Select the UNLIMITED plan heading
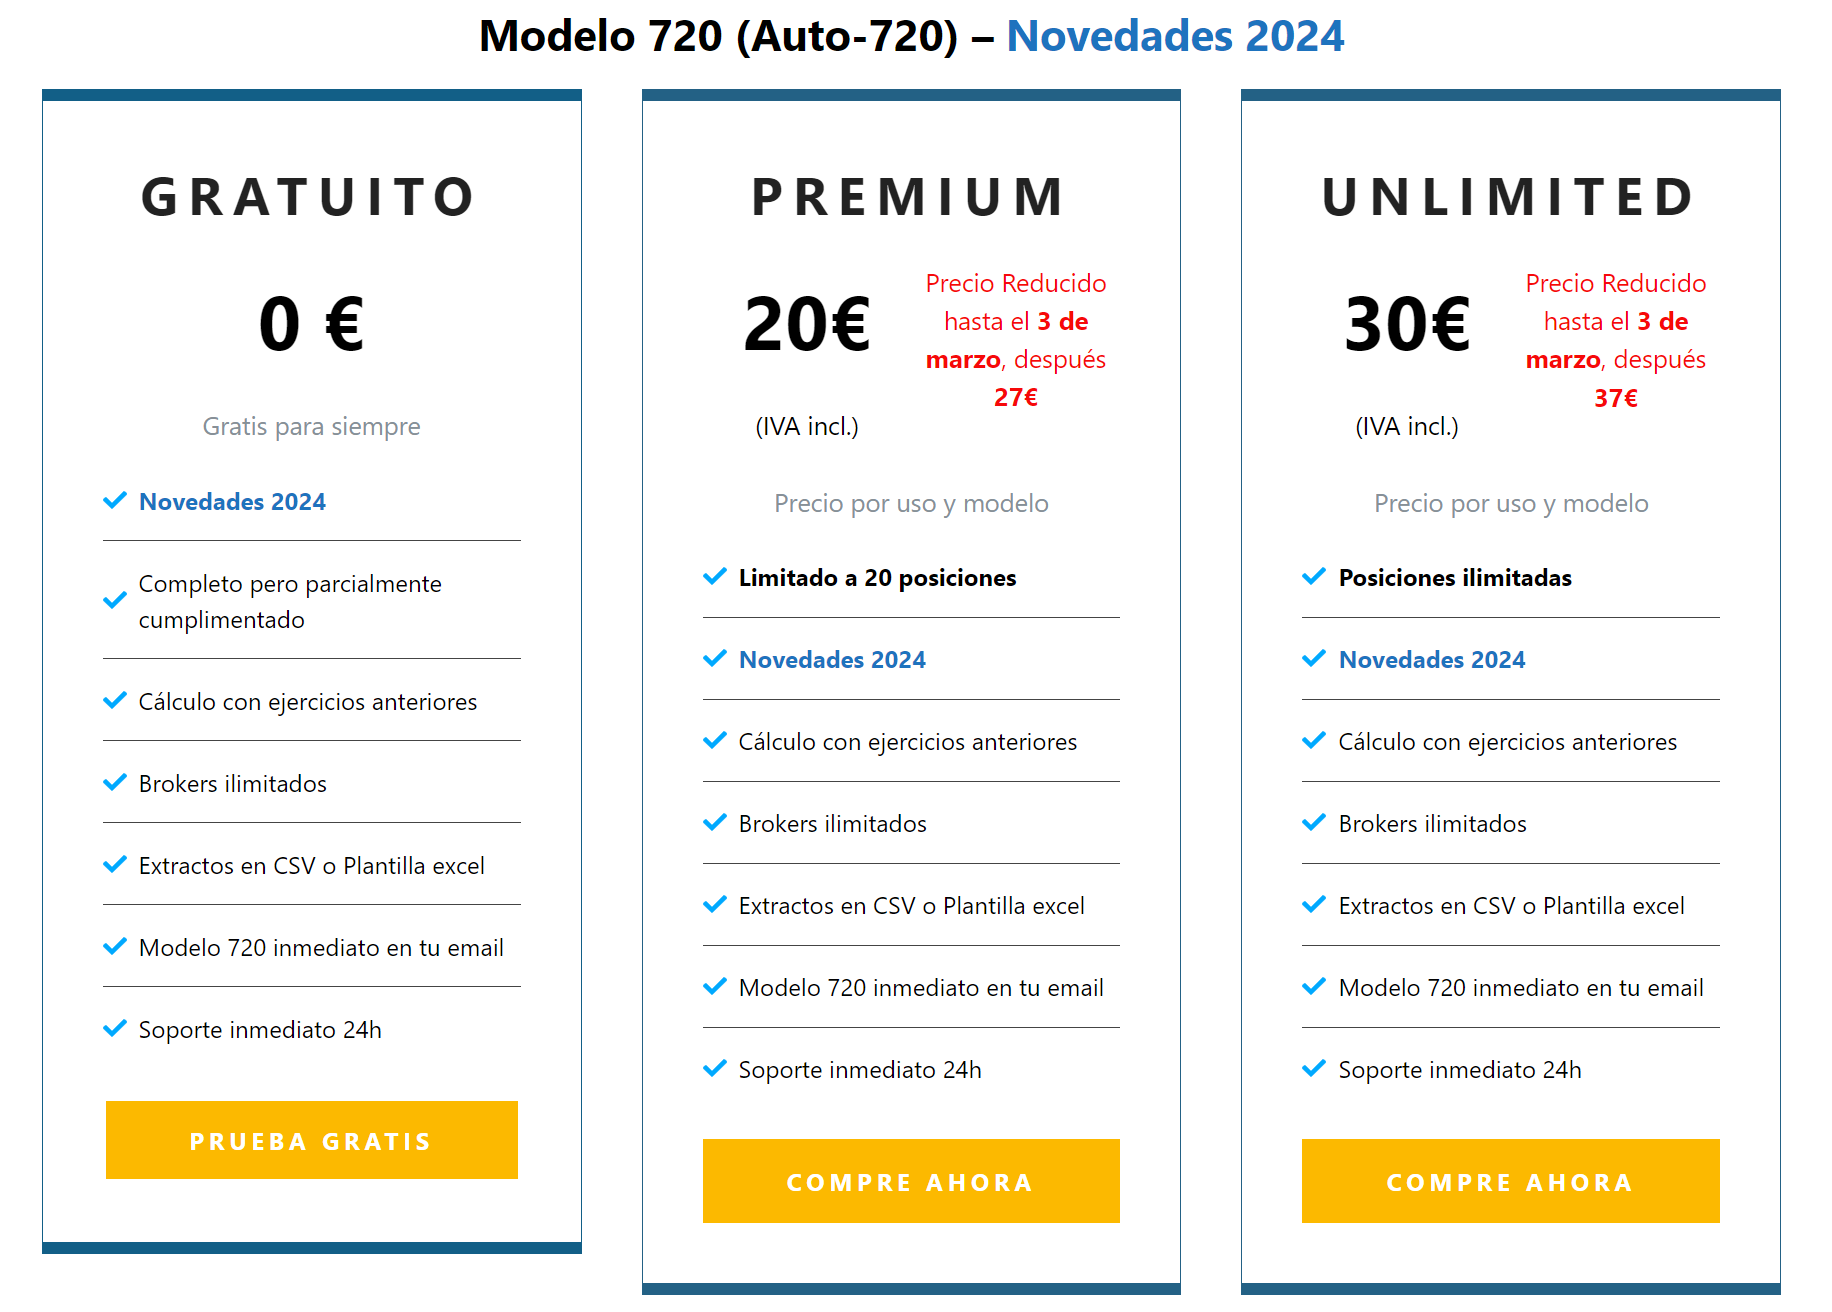Viewport: 1832px width, 1312px height. click(1508, 197)
